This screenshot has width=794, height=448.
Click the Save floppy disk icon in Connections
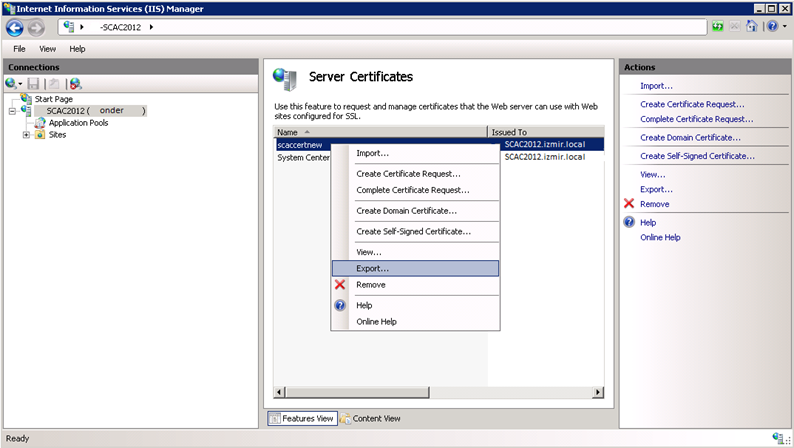(33, 84)
